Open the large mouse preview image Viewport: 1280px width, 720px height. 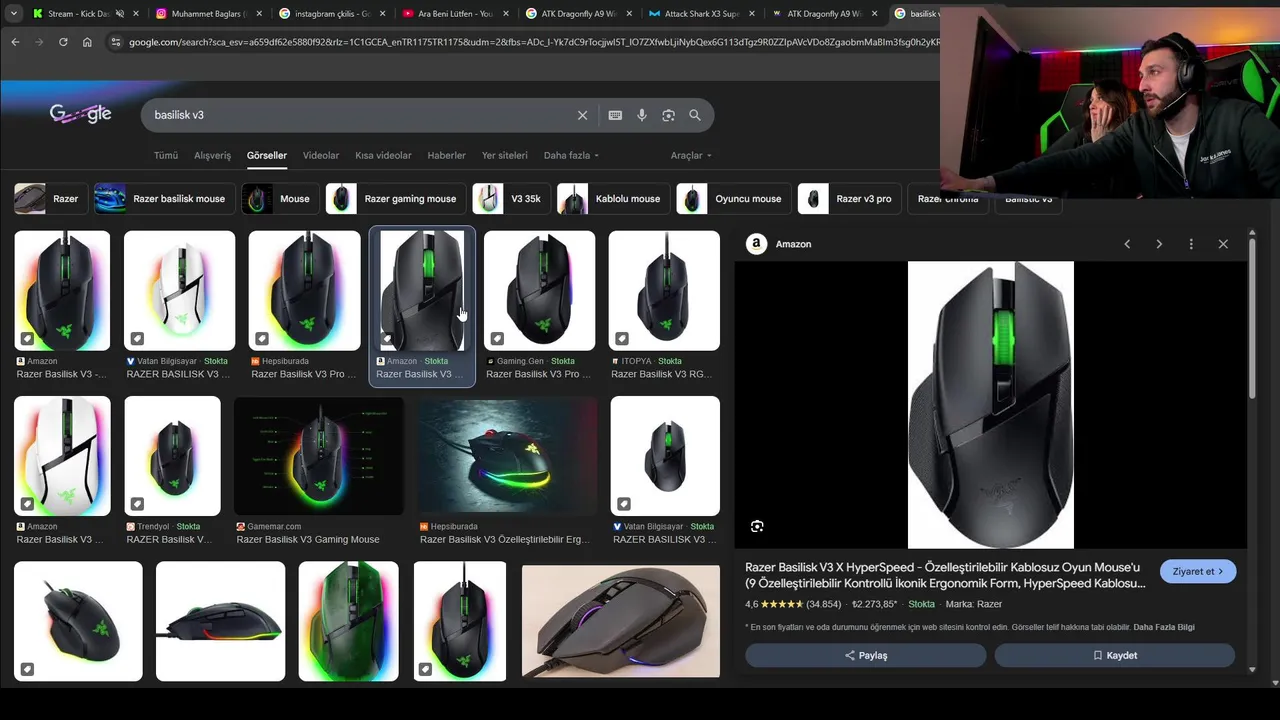[x=991, y=405]
